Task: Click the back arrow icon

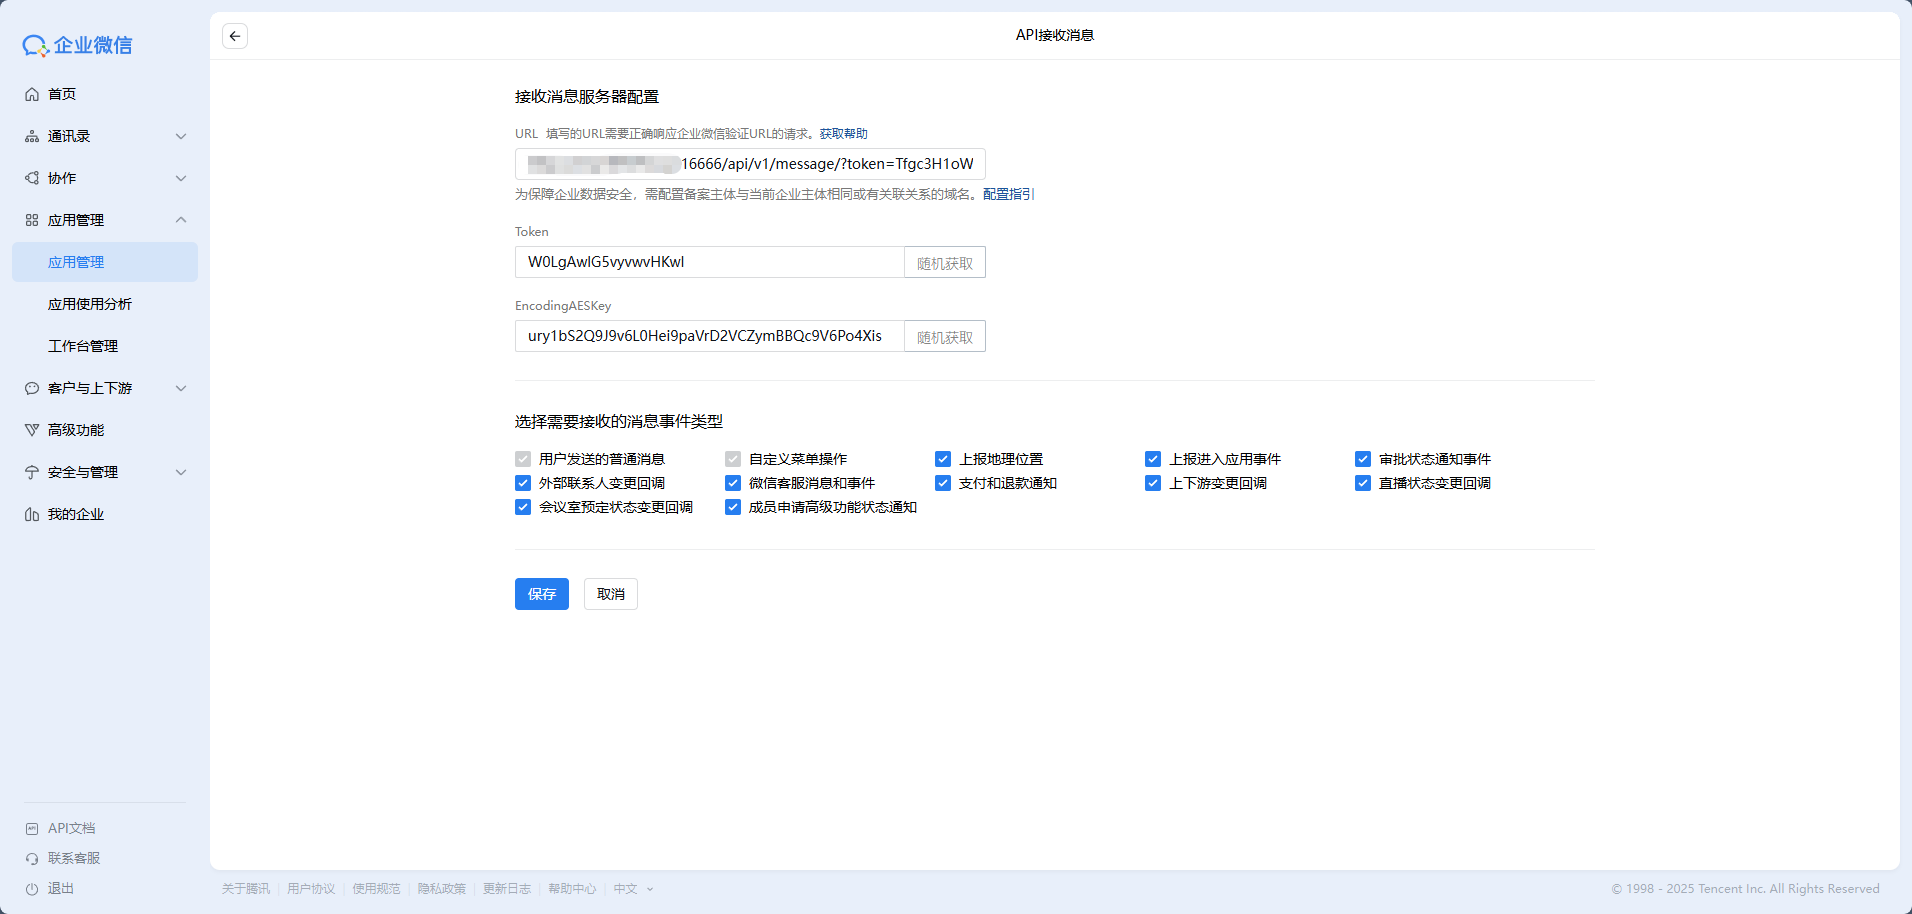Action: [x=235, y=36]
